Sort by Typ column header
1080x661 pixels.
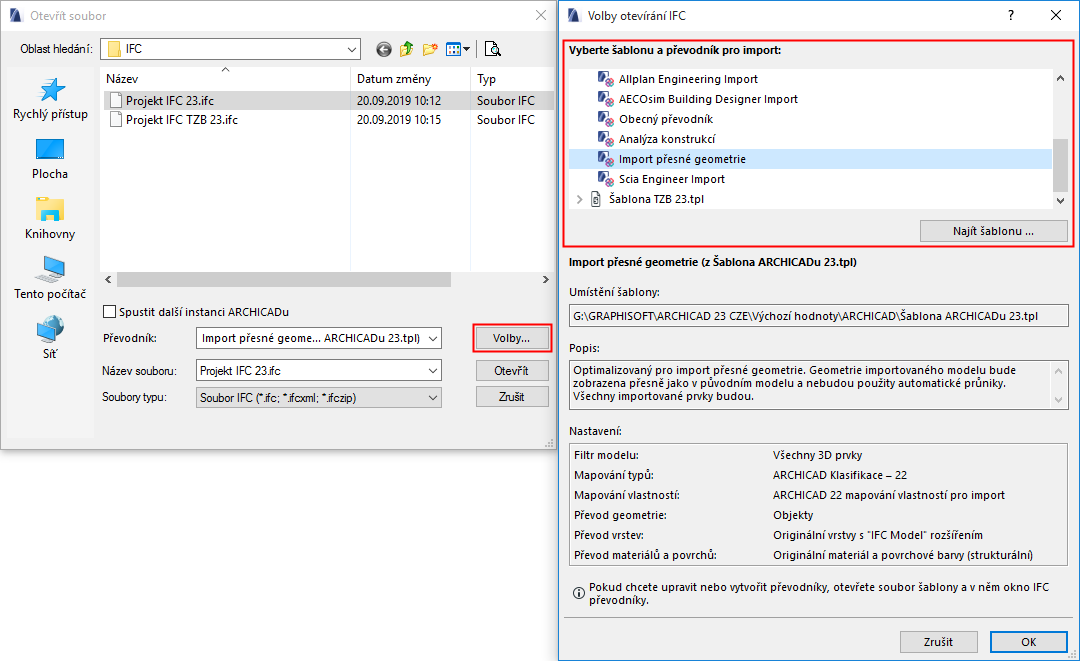(512, 78)
